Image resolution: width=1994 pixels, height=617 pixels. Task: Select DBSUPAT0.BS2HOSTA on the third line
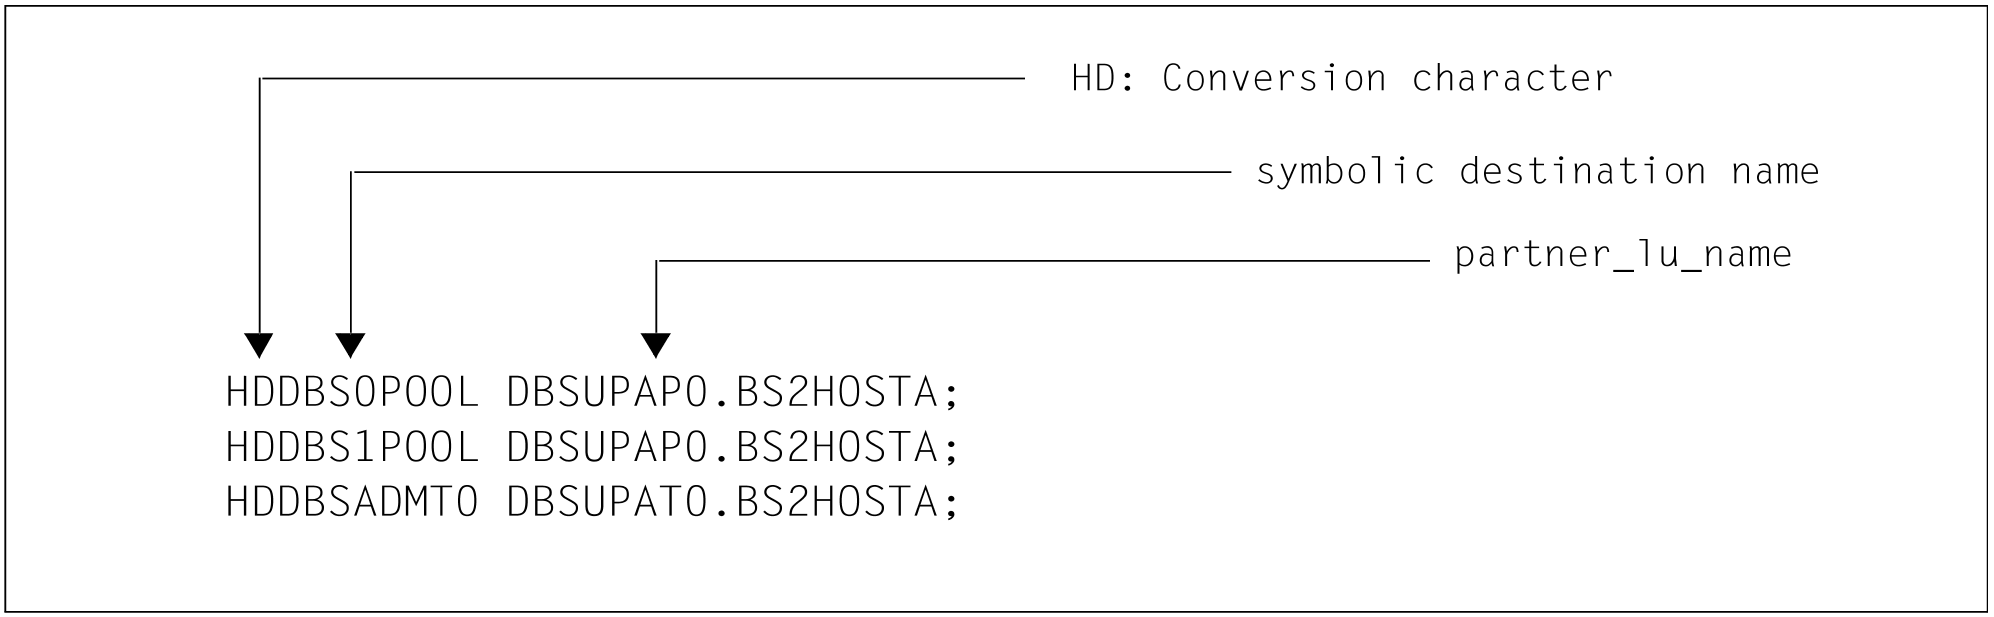pyautogui.click(x=722, y=501)
